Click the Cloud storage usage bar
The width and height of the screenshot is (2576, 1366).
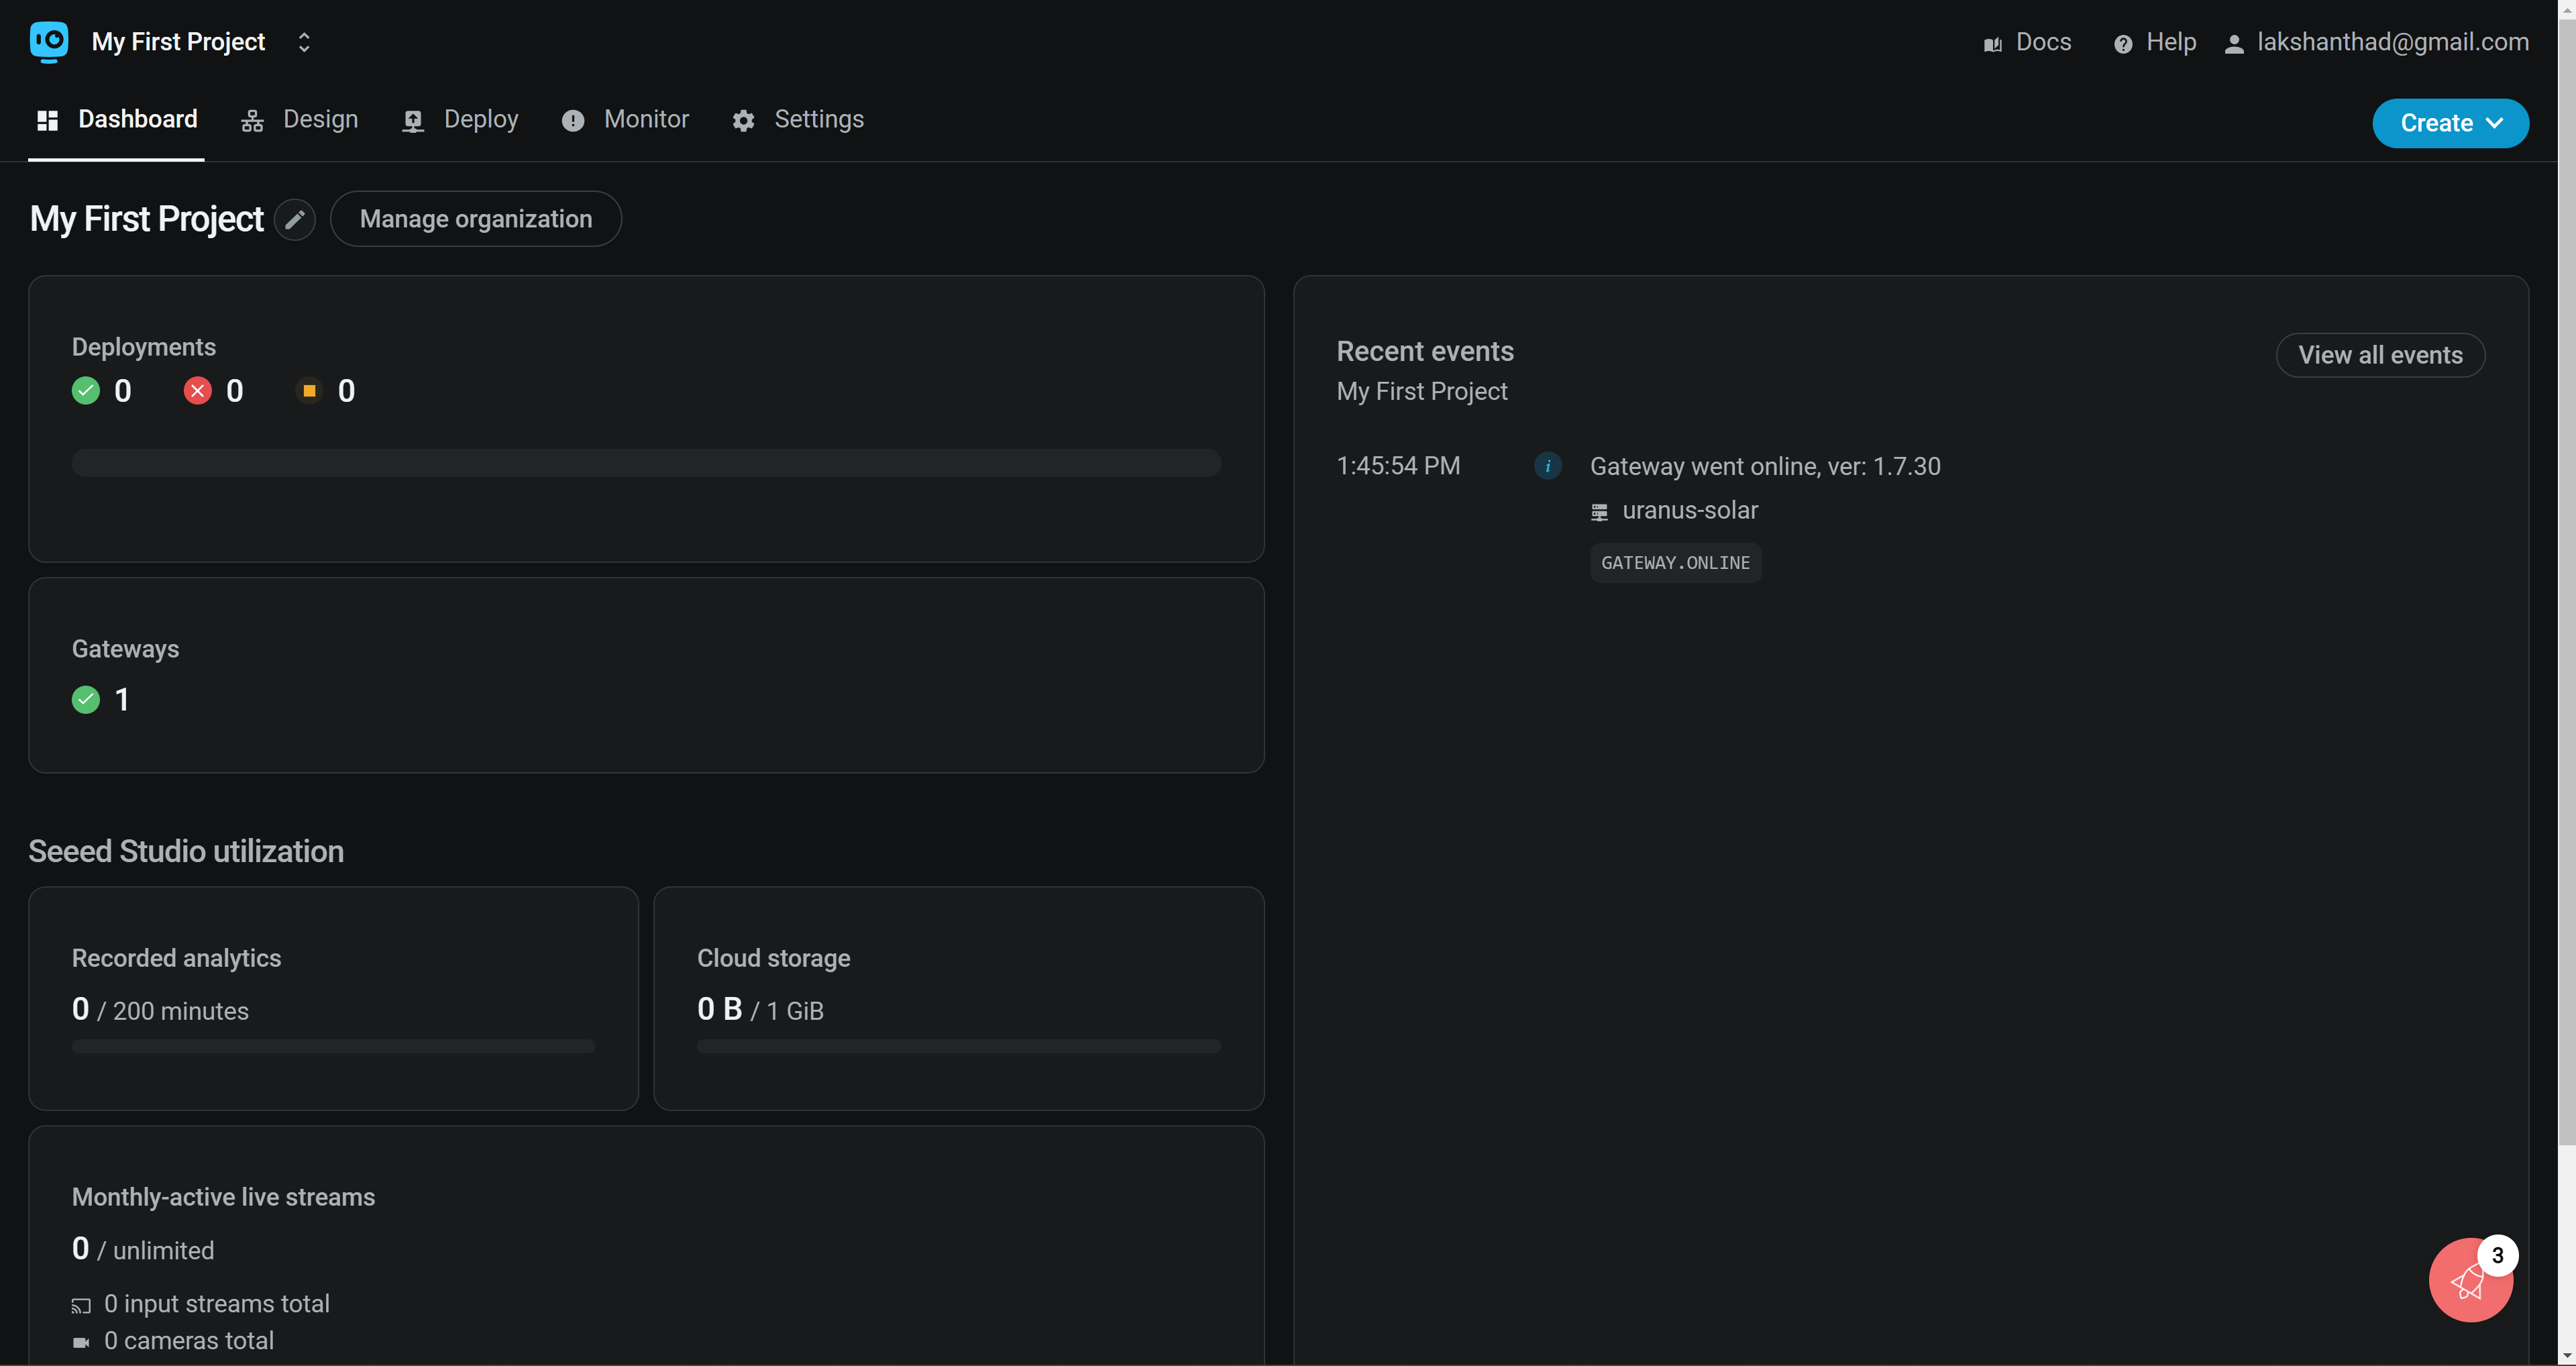959,1046
